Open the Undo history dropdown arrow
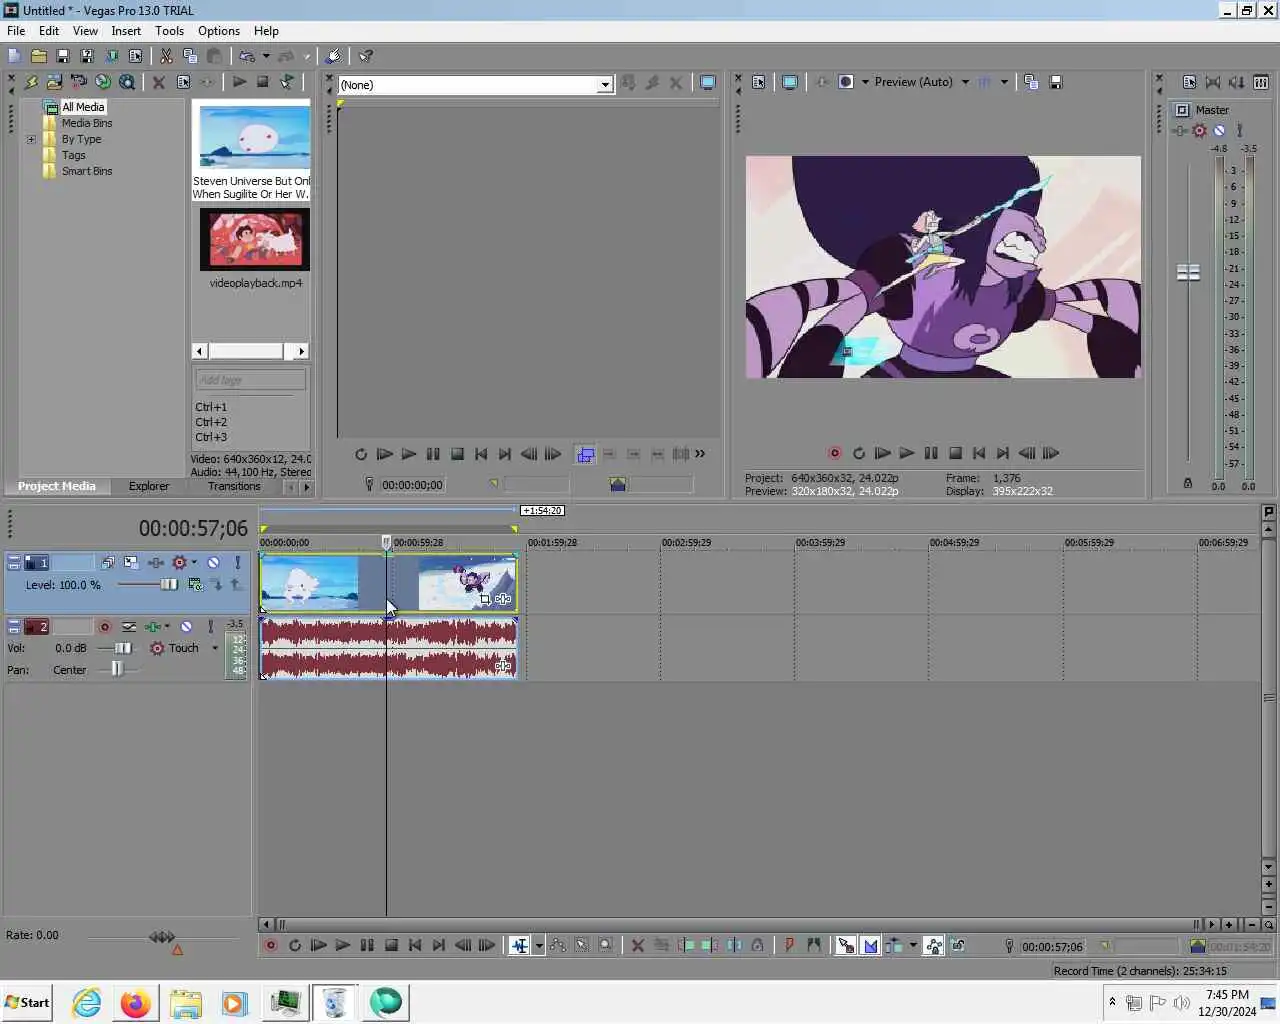The height and width of the screenshot is (1024, 1280). pos(266,56)
